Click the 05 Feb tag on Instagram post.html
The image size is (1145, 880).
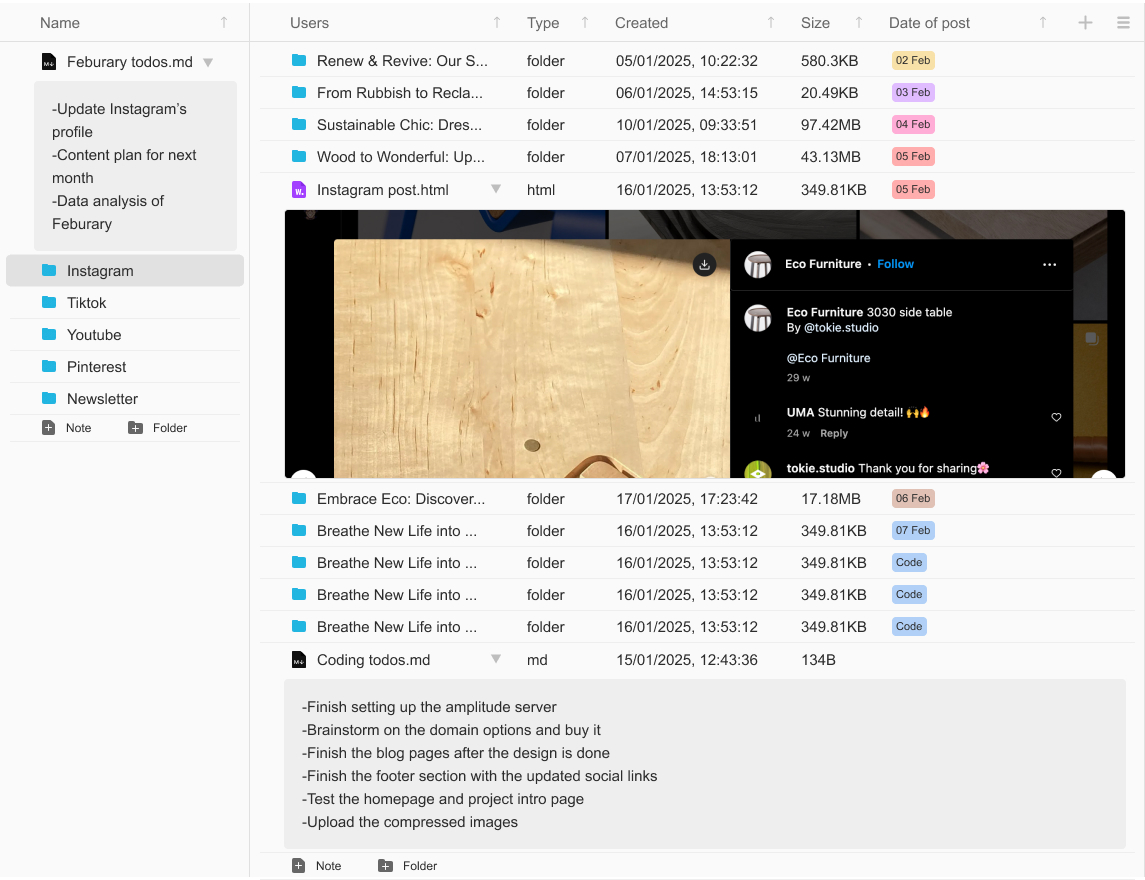tap(913, 189)
